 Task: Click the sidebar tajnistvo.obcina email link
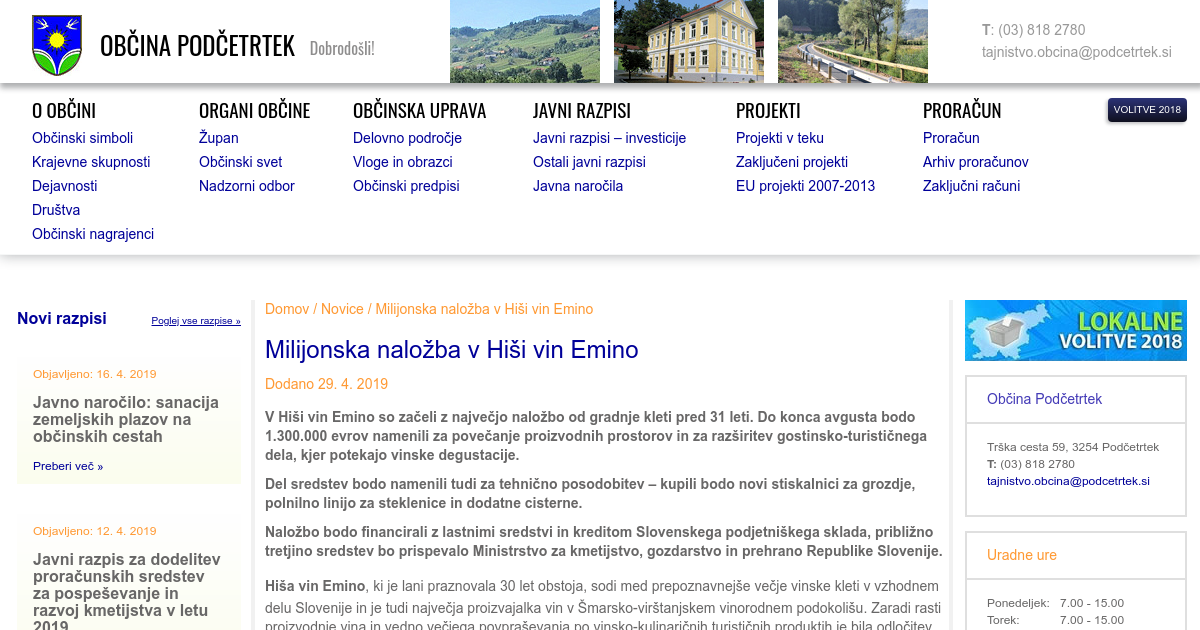[1068, 481]
